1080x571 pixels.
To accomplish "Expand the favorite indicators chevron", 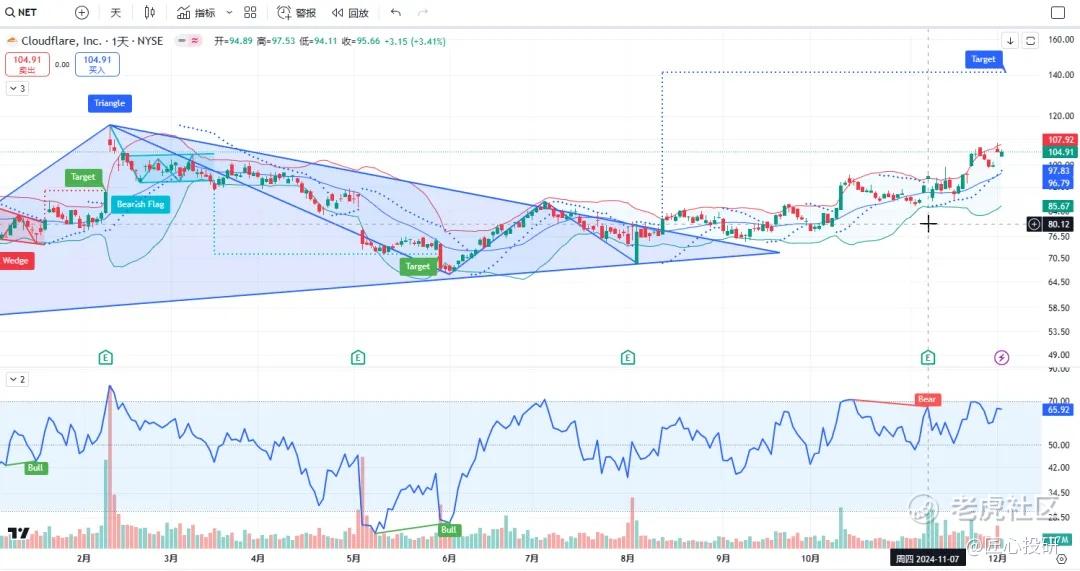I will click(229, 12).
